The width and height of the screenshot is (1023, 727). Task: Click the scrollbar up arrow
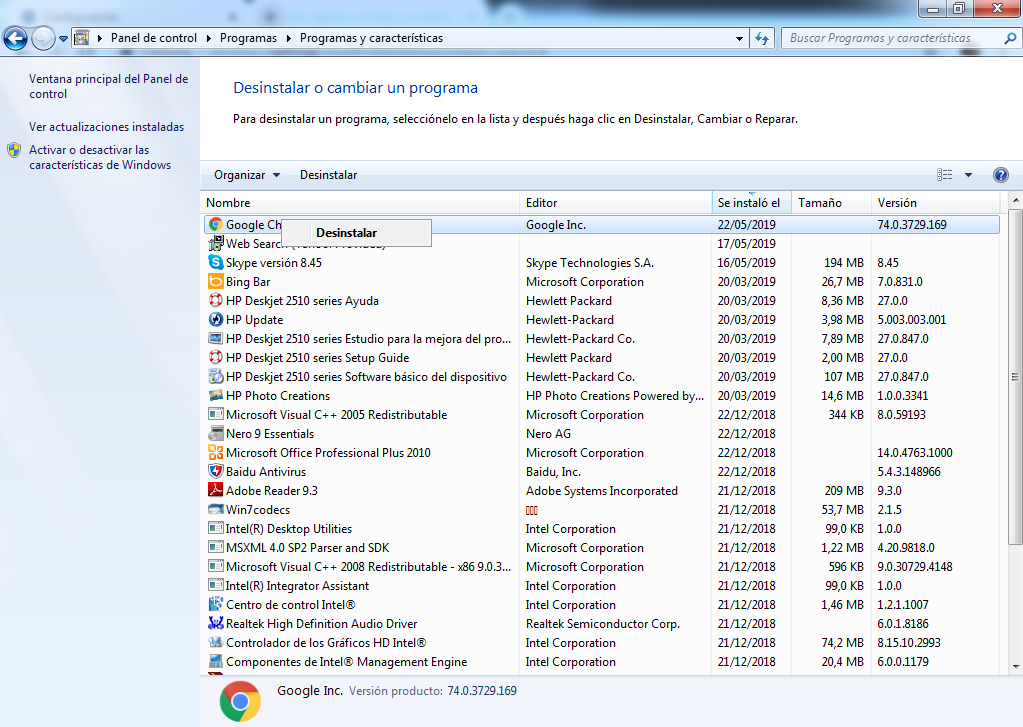[1015, 200]
